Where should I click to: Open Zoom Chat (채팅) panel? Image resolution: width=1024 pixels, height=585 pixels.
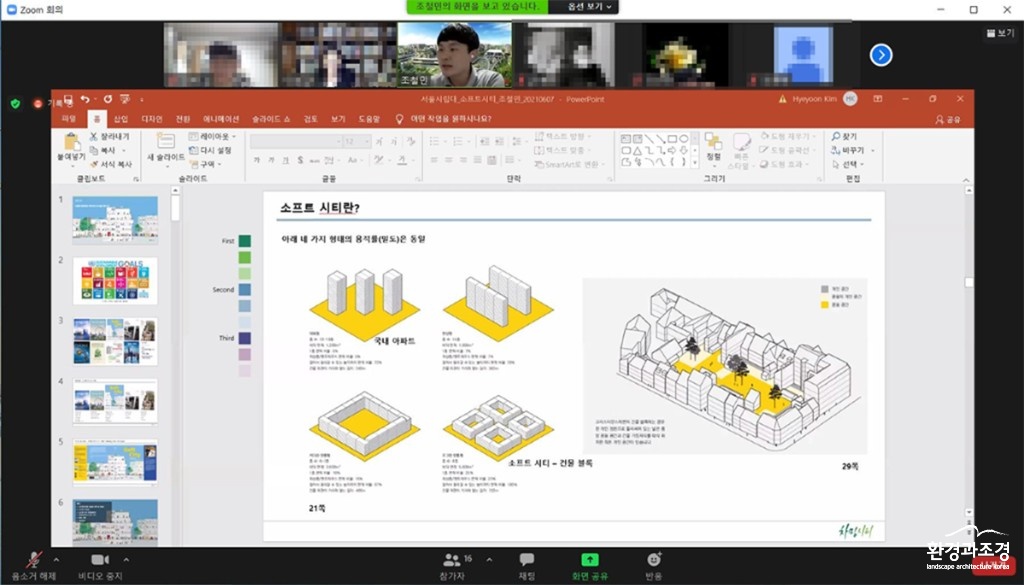(526, 566)
